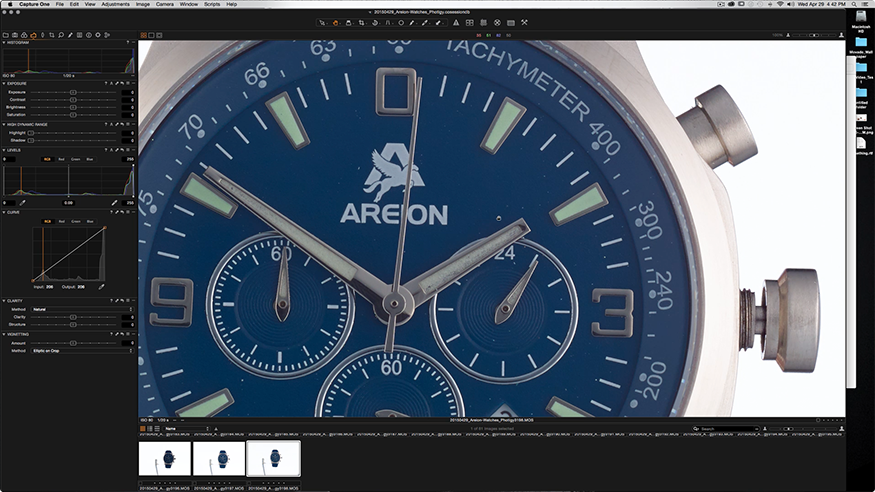Open the Color tool tab icon
The height and width of the screenshot is (492, 875).
[x=24, y=35]
